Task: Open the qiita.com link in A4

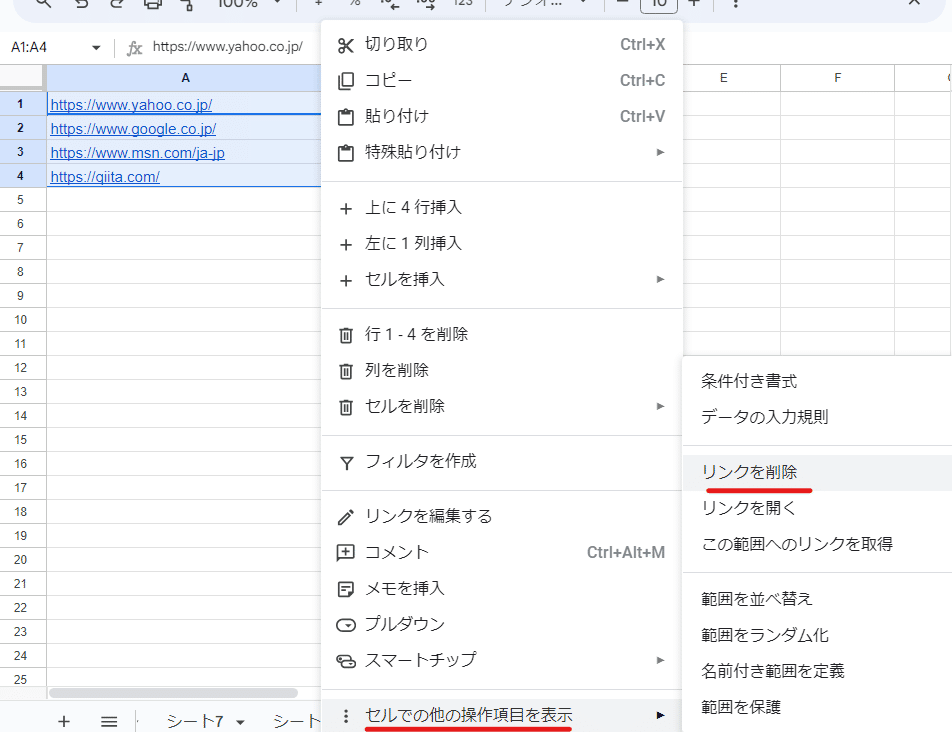Action: [x=105, y=177]
